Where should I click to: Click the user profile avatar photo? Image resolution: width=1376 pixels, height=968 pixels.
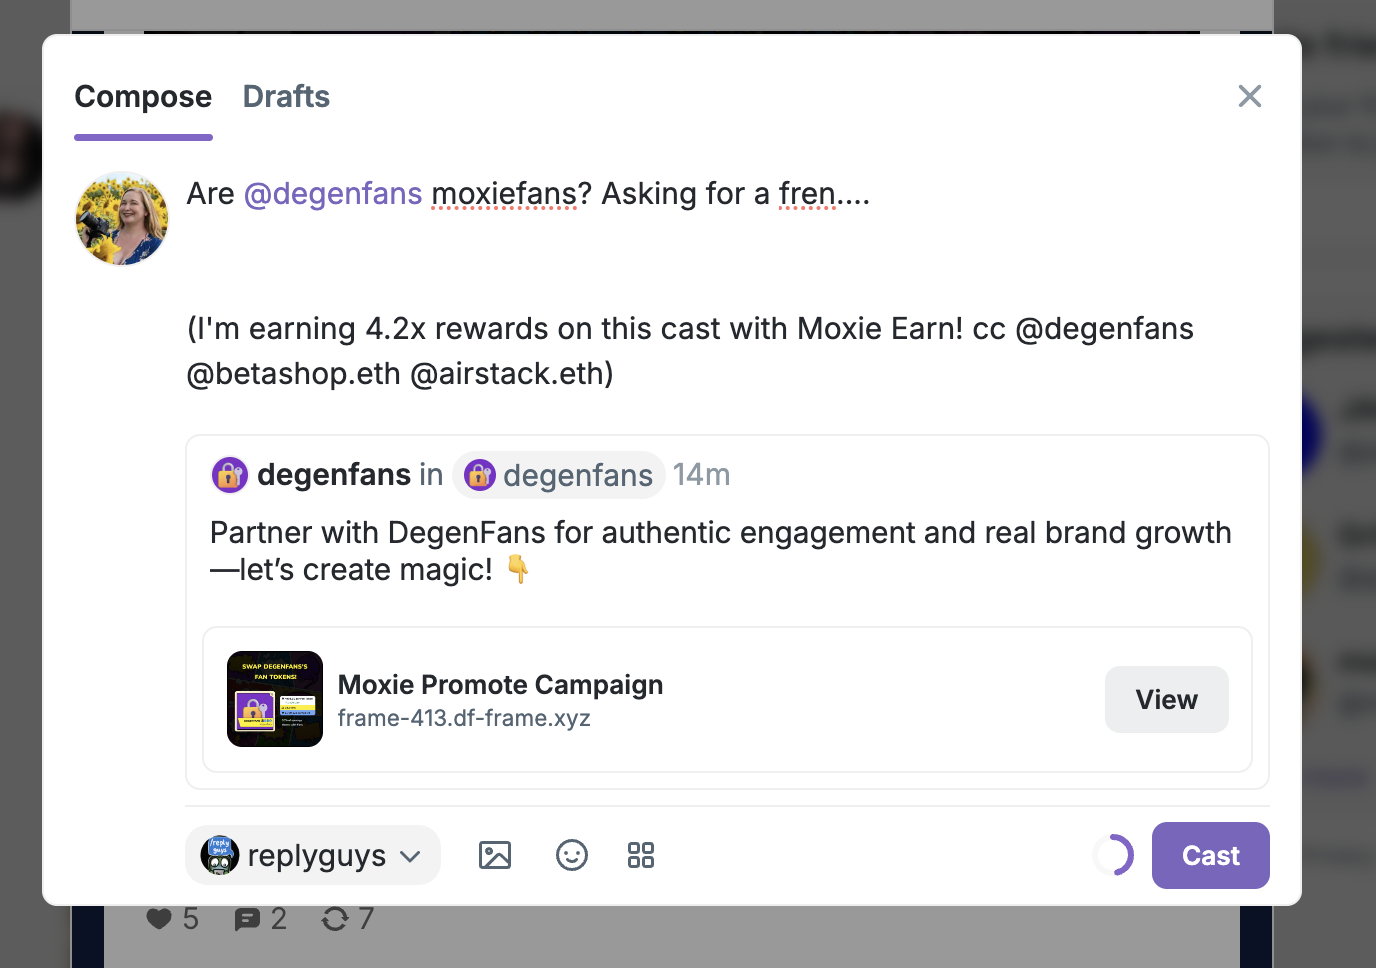point(122,218)
